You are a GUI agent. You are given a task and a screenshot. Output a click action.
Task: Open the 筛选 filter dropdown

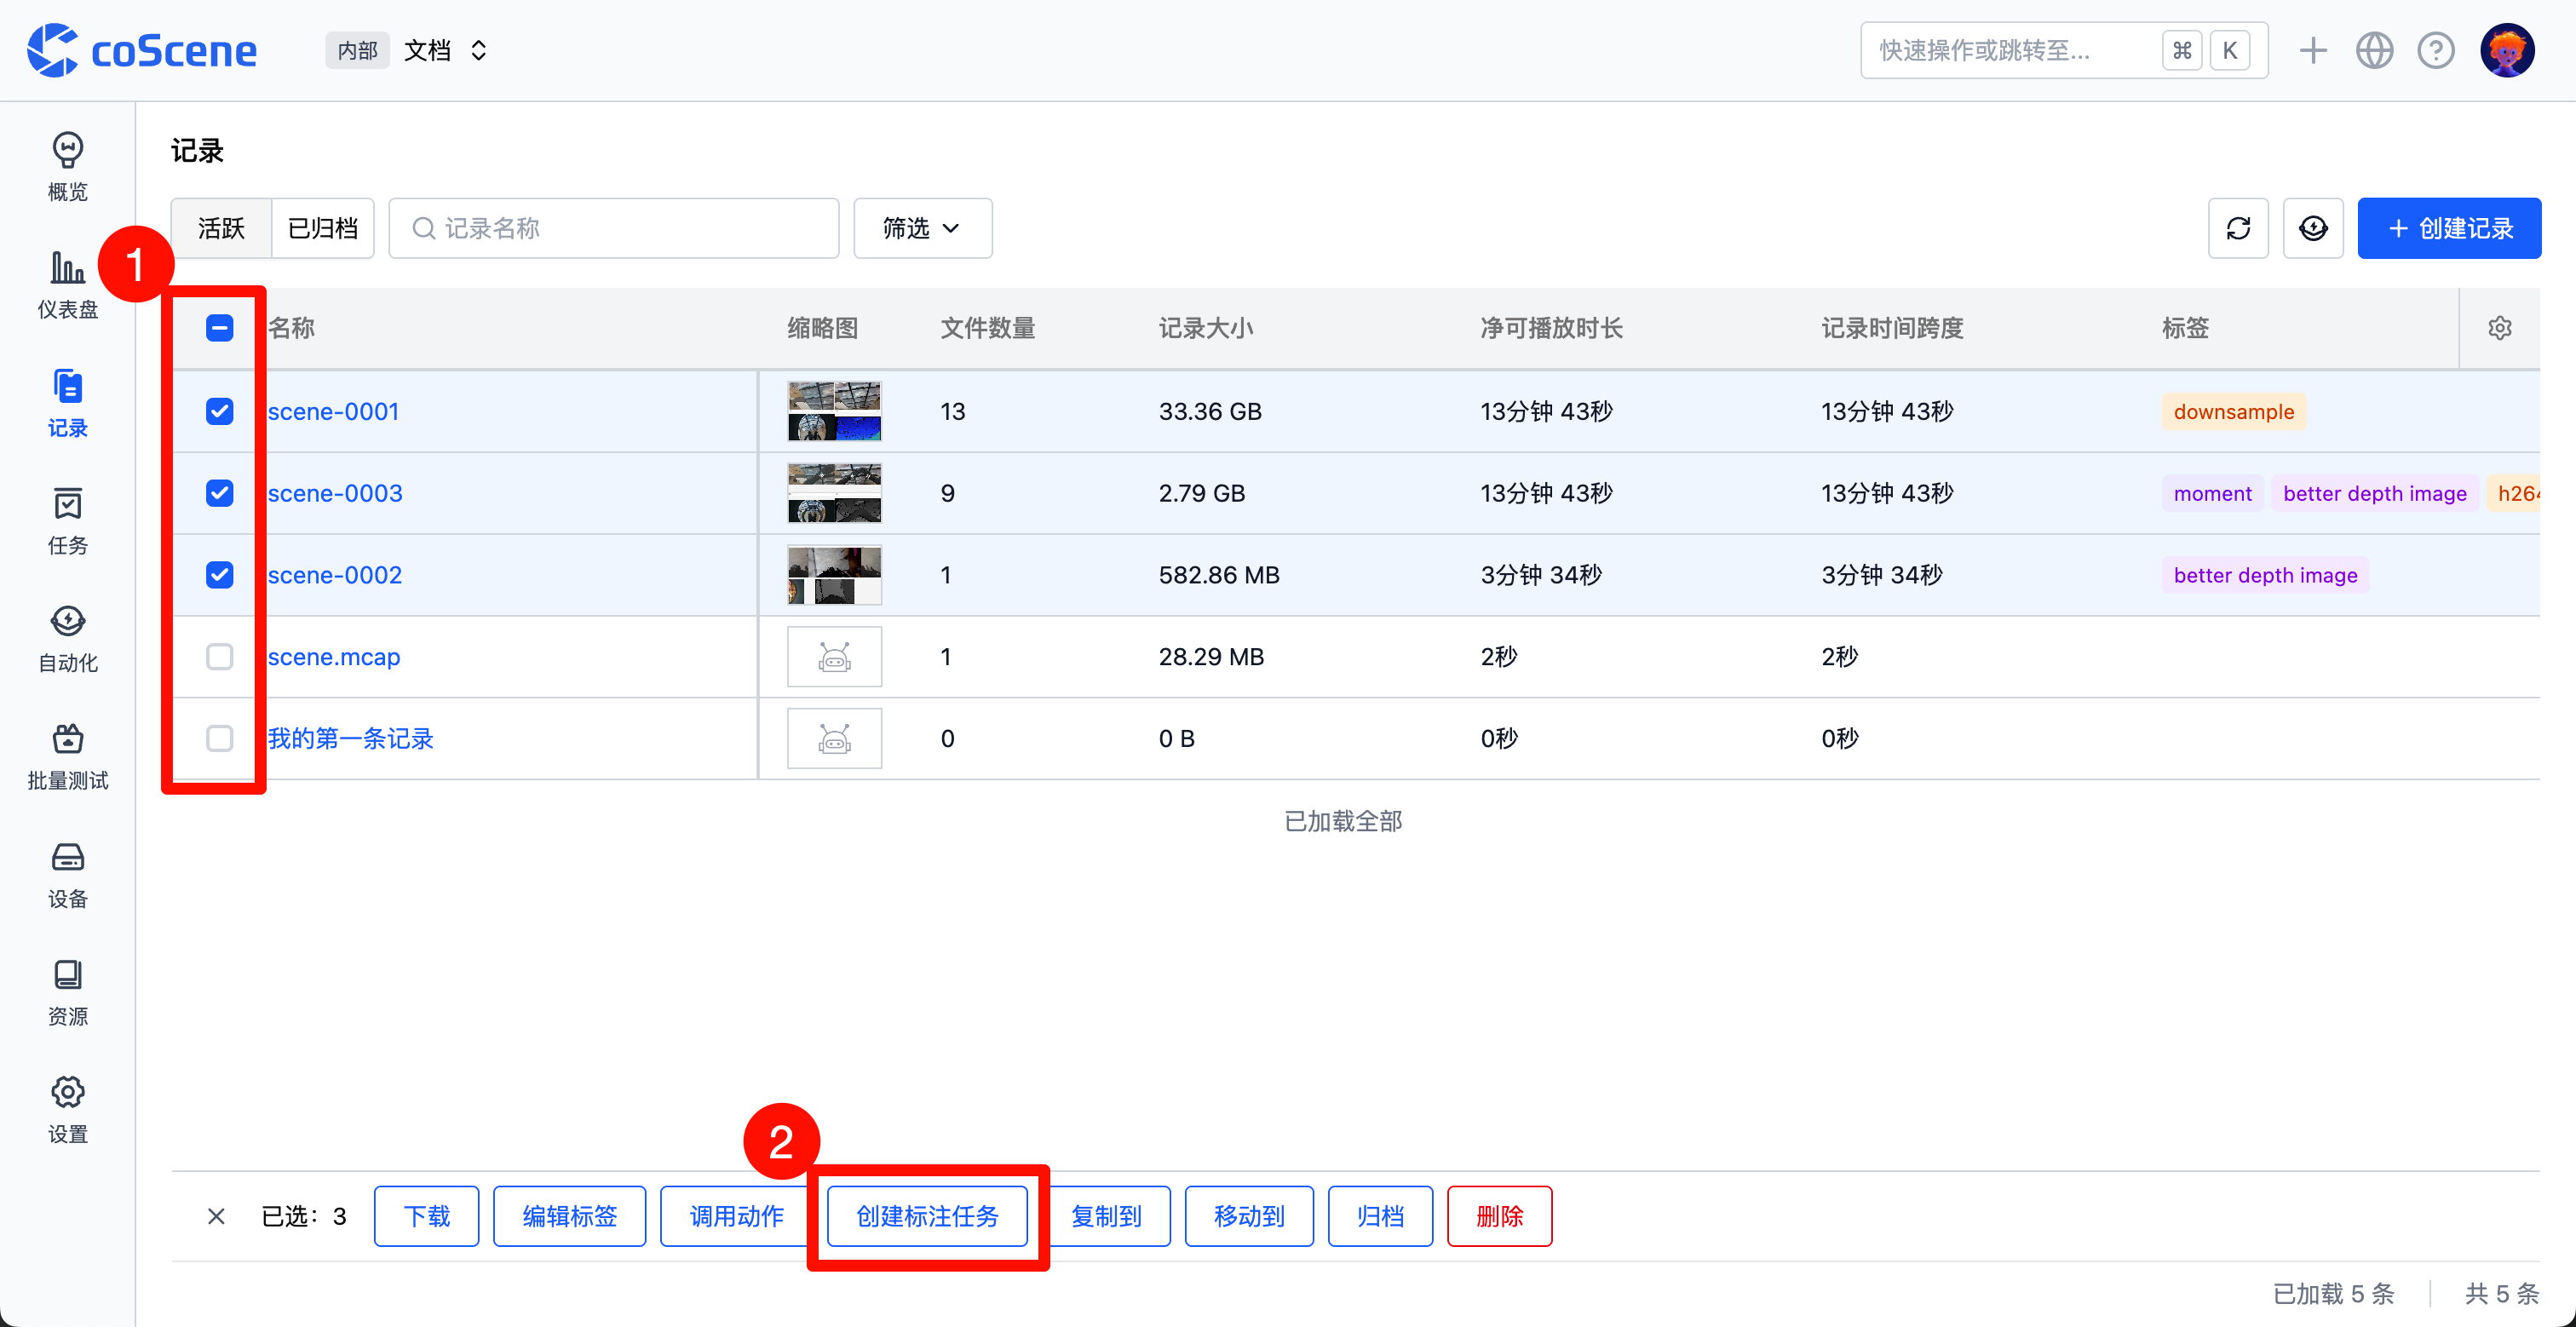coord(921,228)
